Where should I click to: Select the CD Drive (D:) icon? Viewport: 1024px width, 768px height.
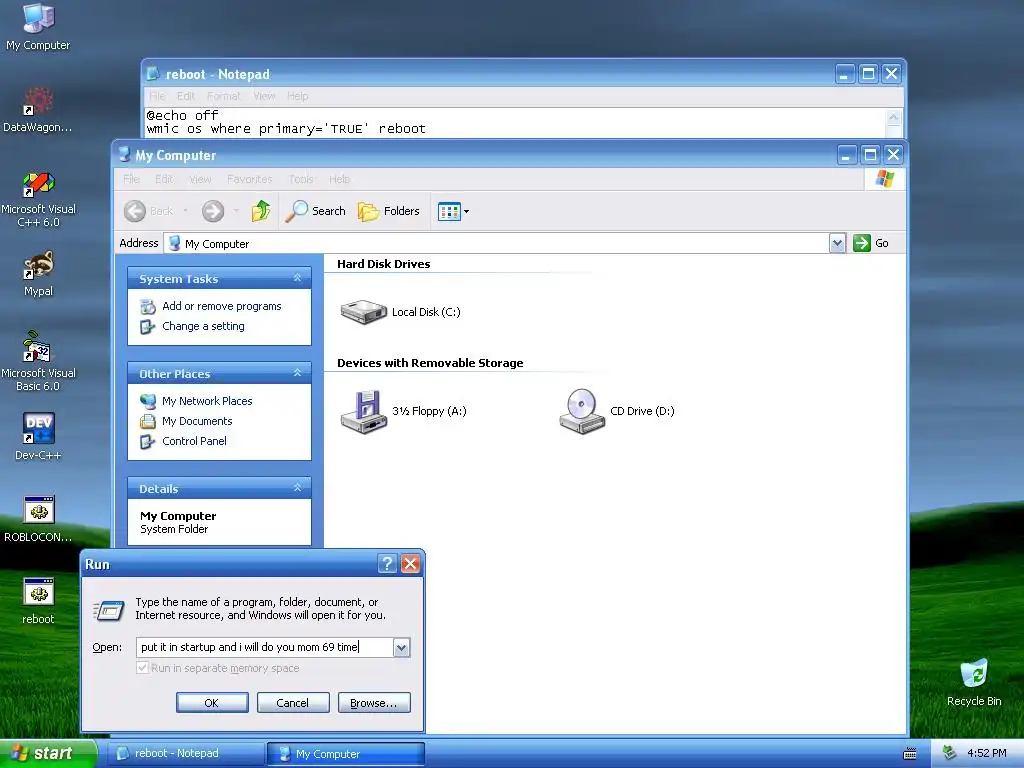tap(617, 411)
